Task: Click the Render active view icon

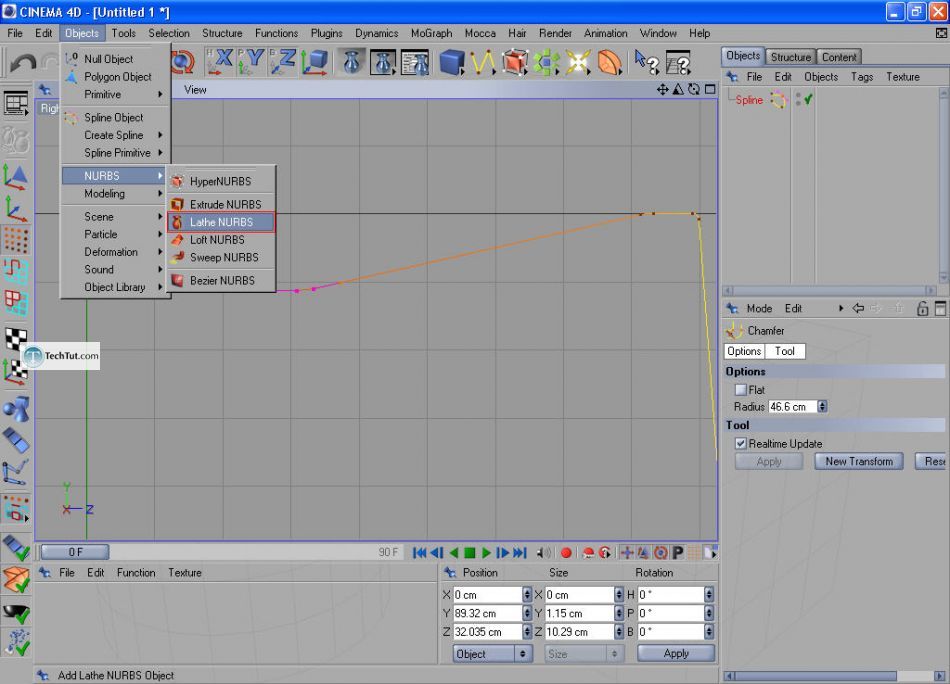Action: coord(351,62)
